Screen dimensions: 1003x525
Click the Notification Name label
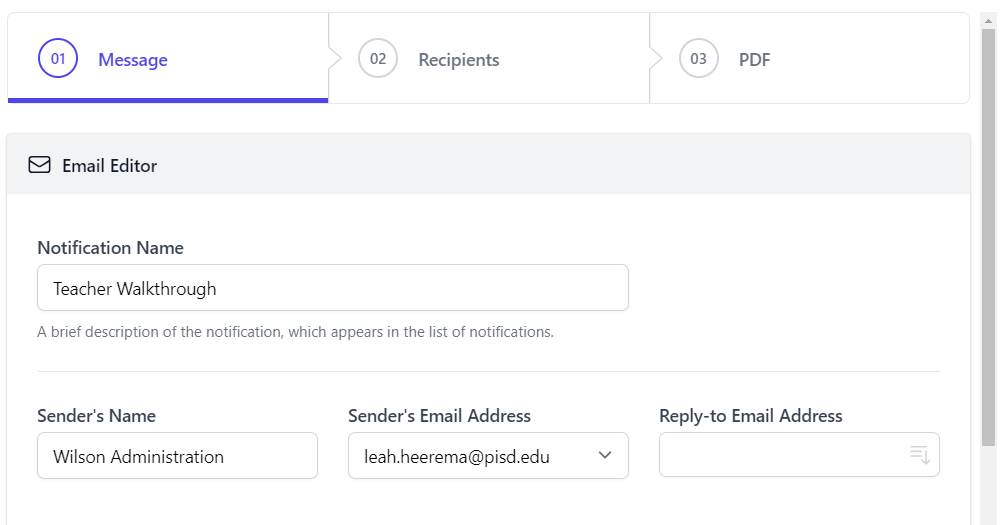tap(111, 247)
